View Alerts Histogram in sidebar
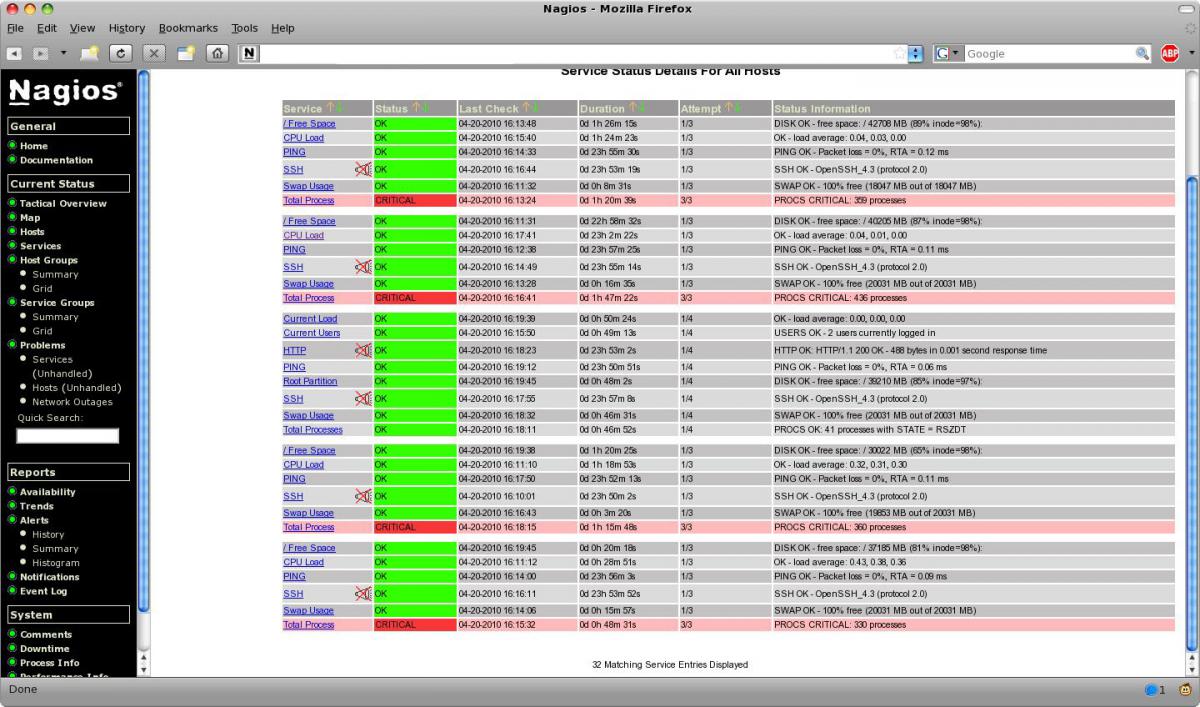The image size is (1200, 707). (56, 563)
